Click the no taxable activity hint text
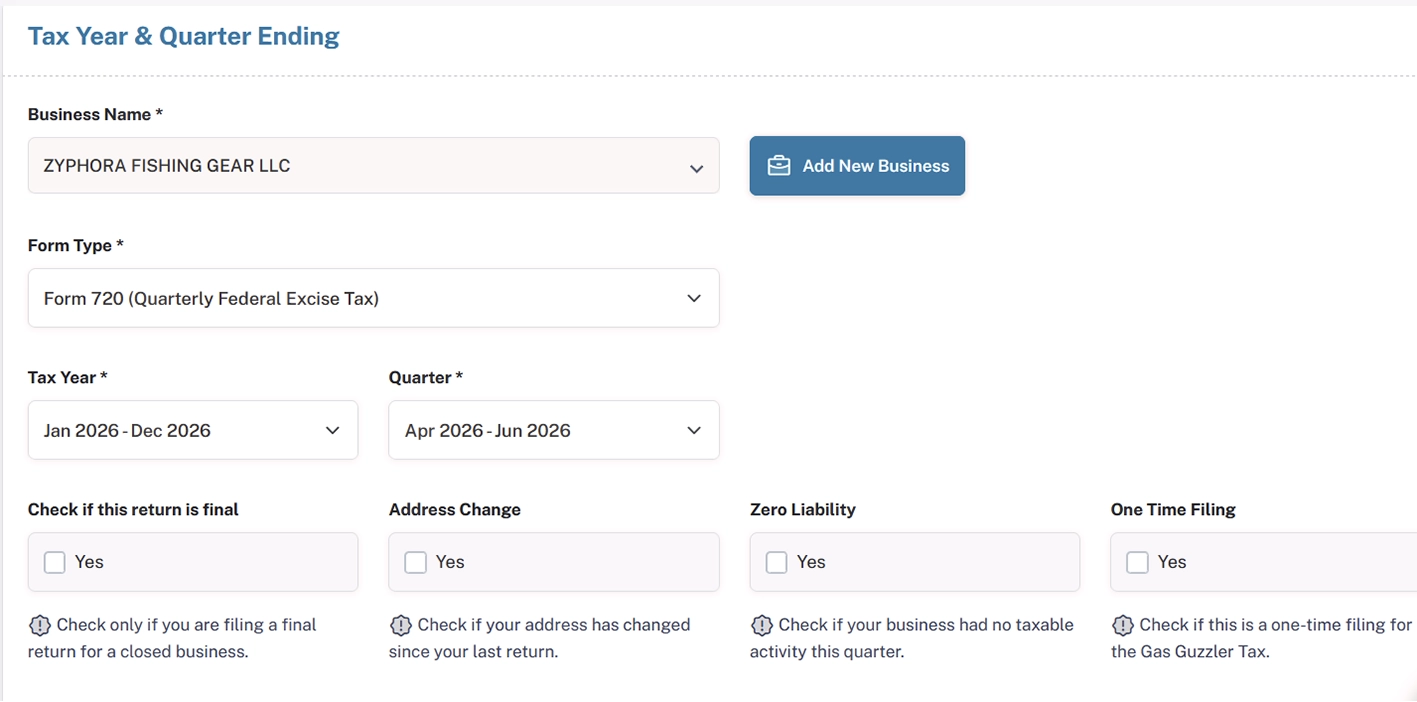Image resolution: width=1417 pixels, height=702 pixels. point(912,638)
